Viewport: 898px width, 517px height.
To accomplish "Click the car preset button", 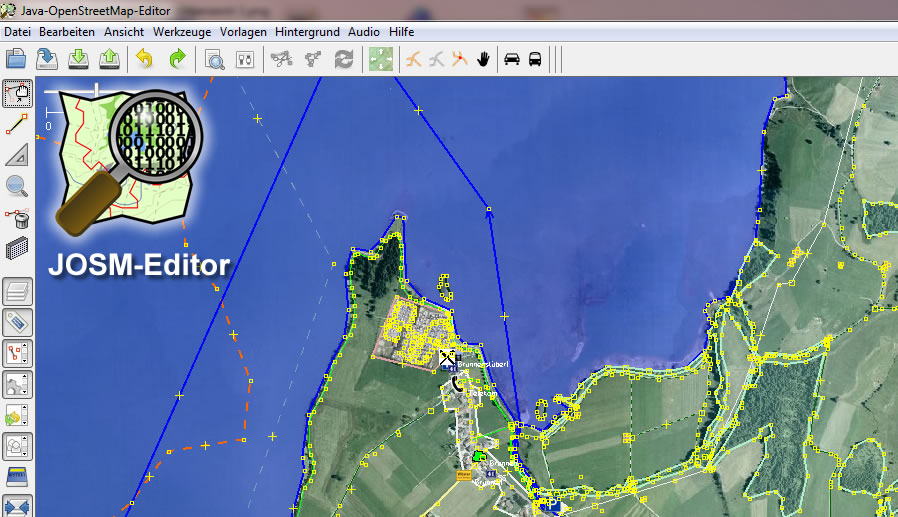I will (x=511, y=60).
